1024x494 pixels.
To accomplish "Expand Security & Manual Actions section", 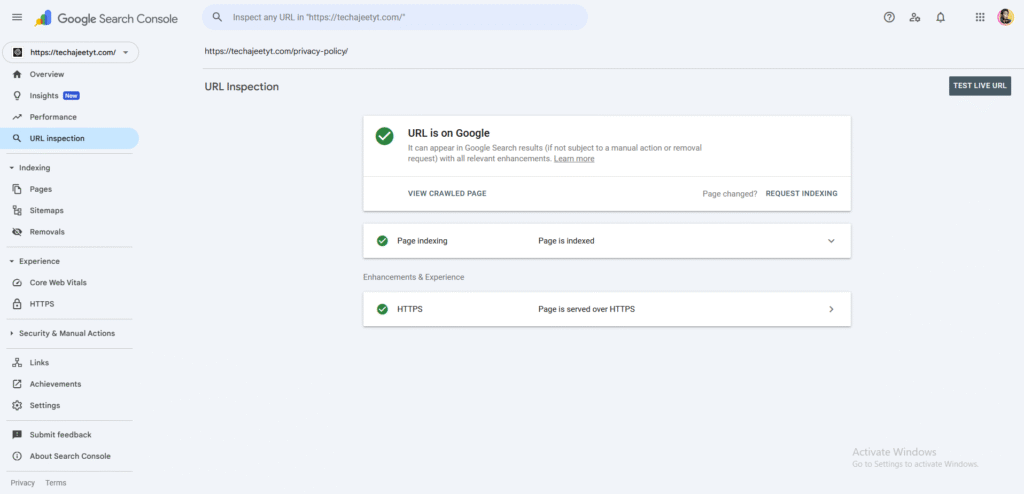I will coord(11,333).
